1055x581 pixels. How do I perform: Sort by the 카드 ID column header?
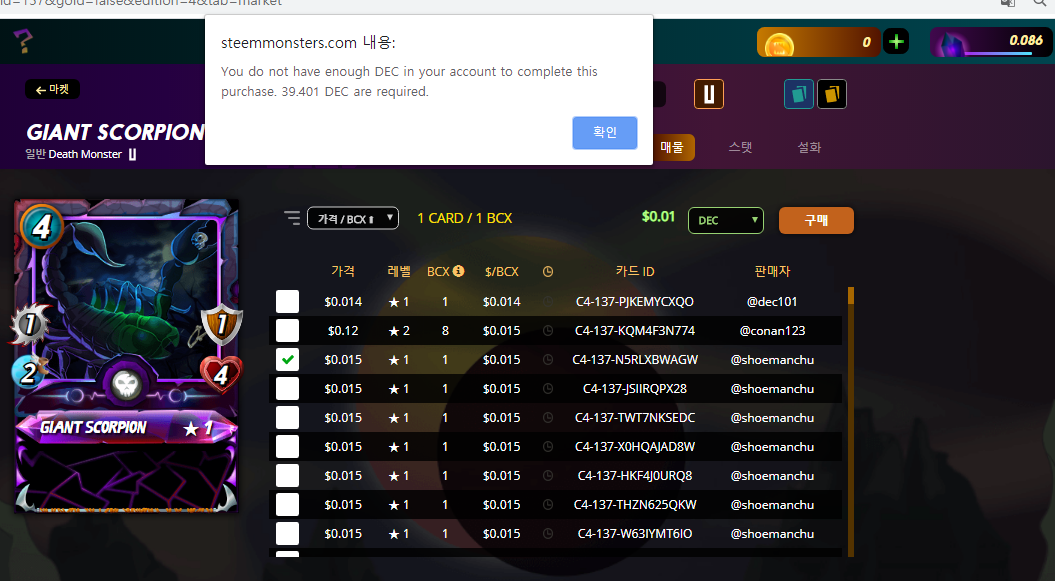pyautogui.click(x=634, y=271)
